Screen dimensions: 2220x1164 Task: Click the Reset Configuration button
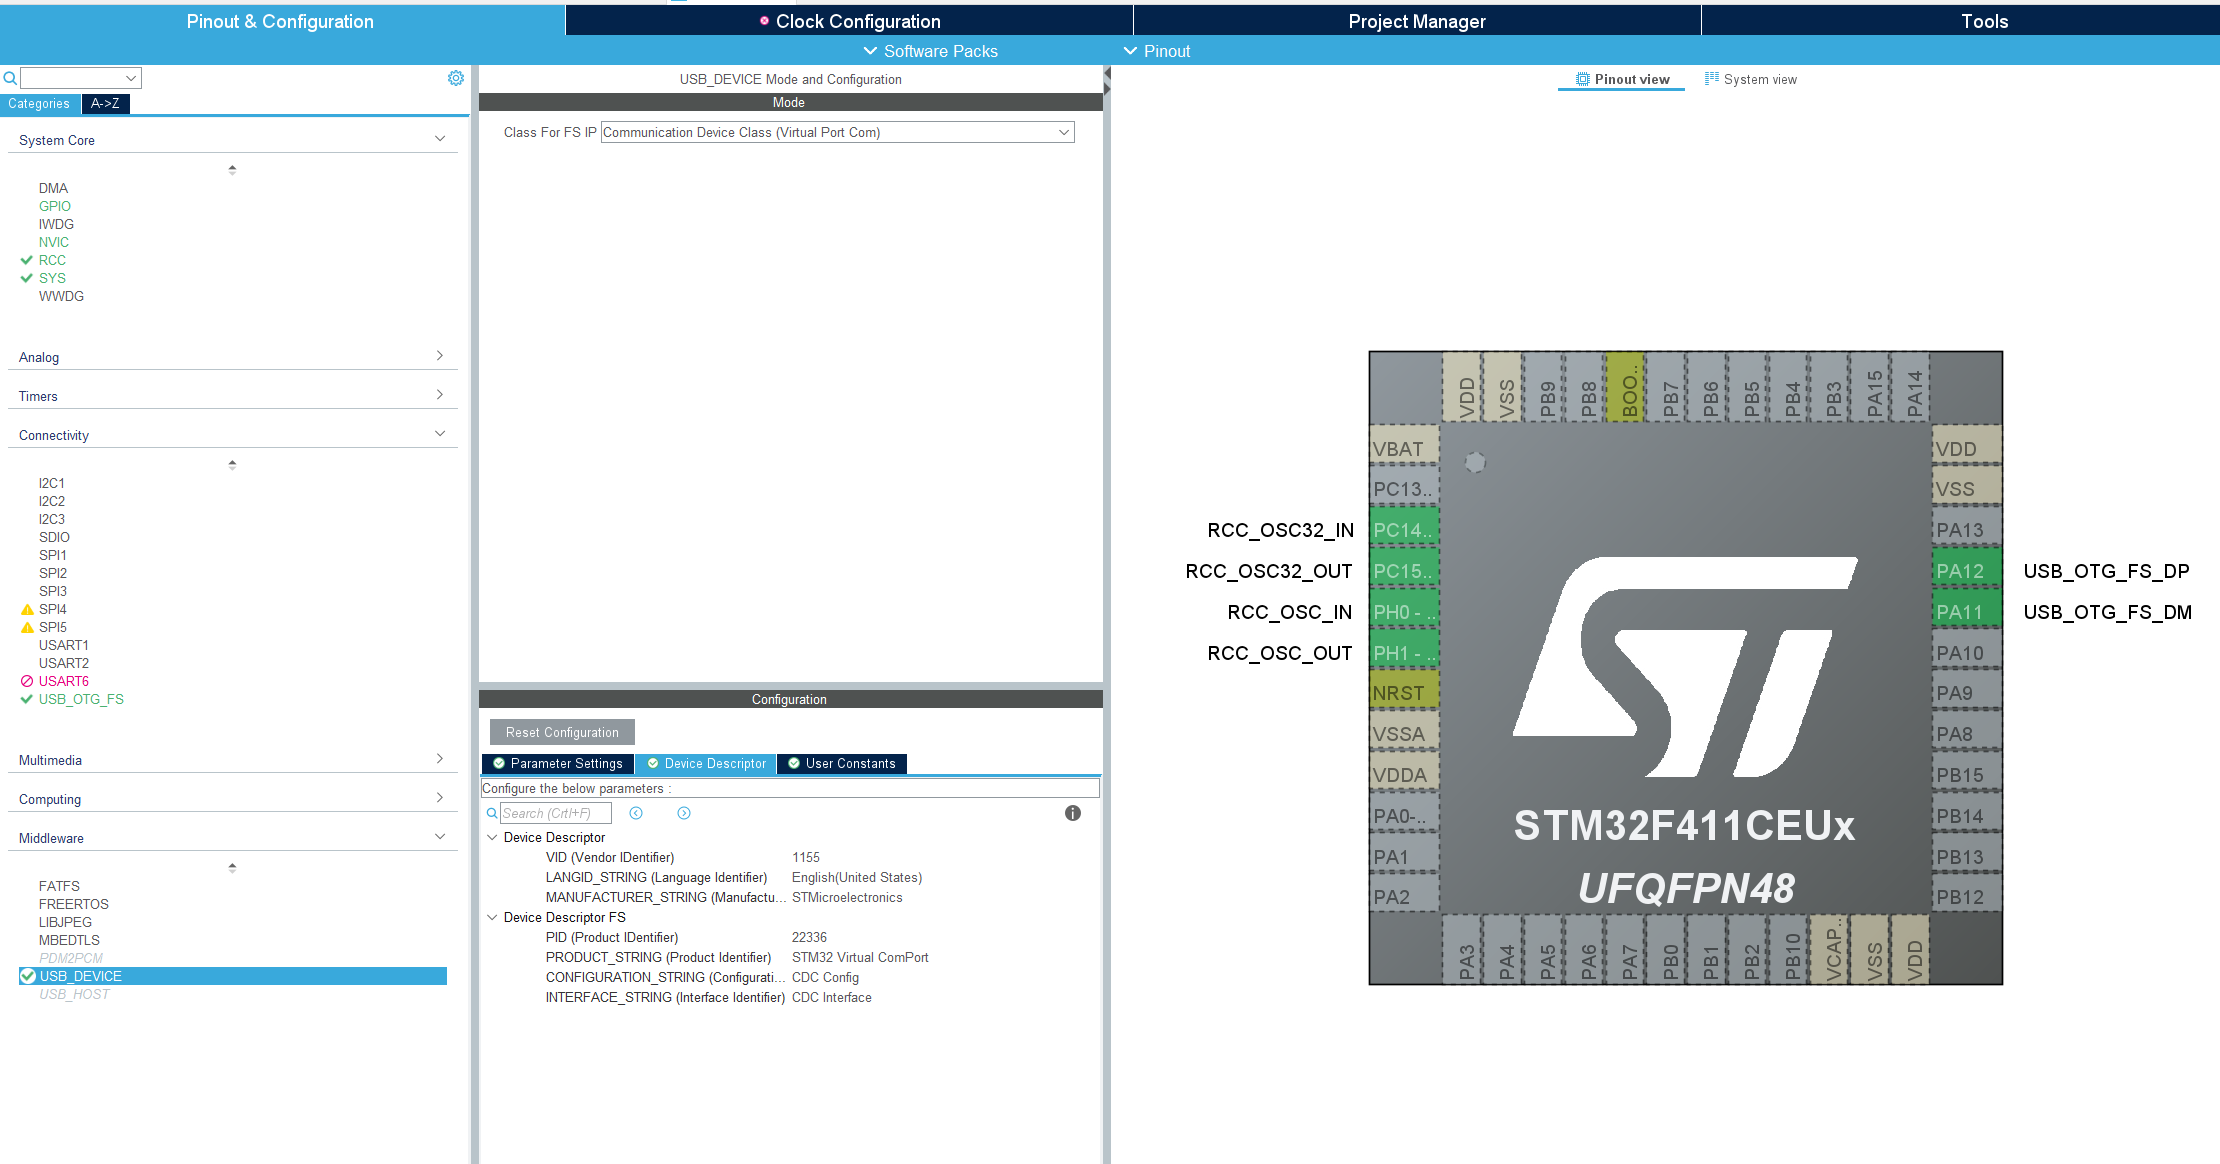point(562,732)
